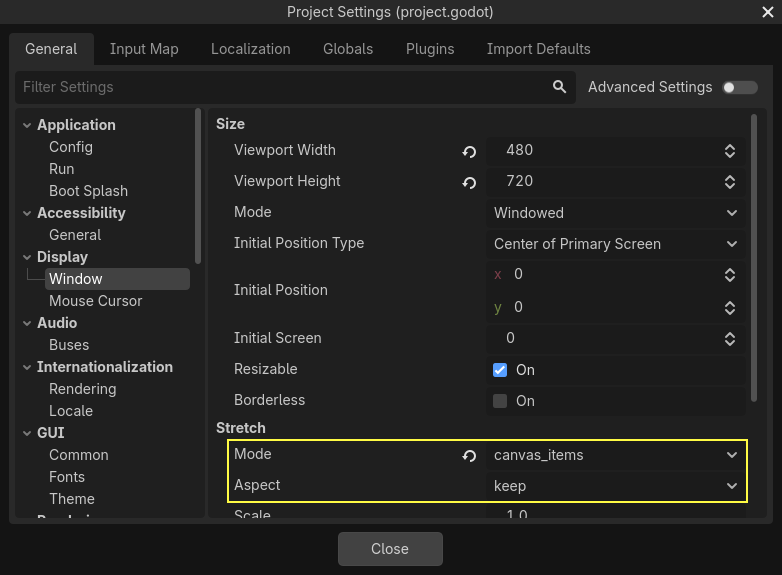Viewport: 782px width, 575px height.
Task: Click the Viewport Width spinner arrows
Action: 730,151
